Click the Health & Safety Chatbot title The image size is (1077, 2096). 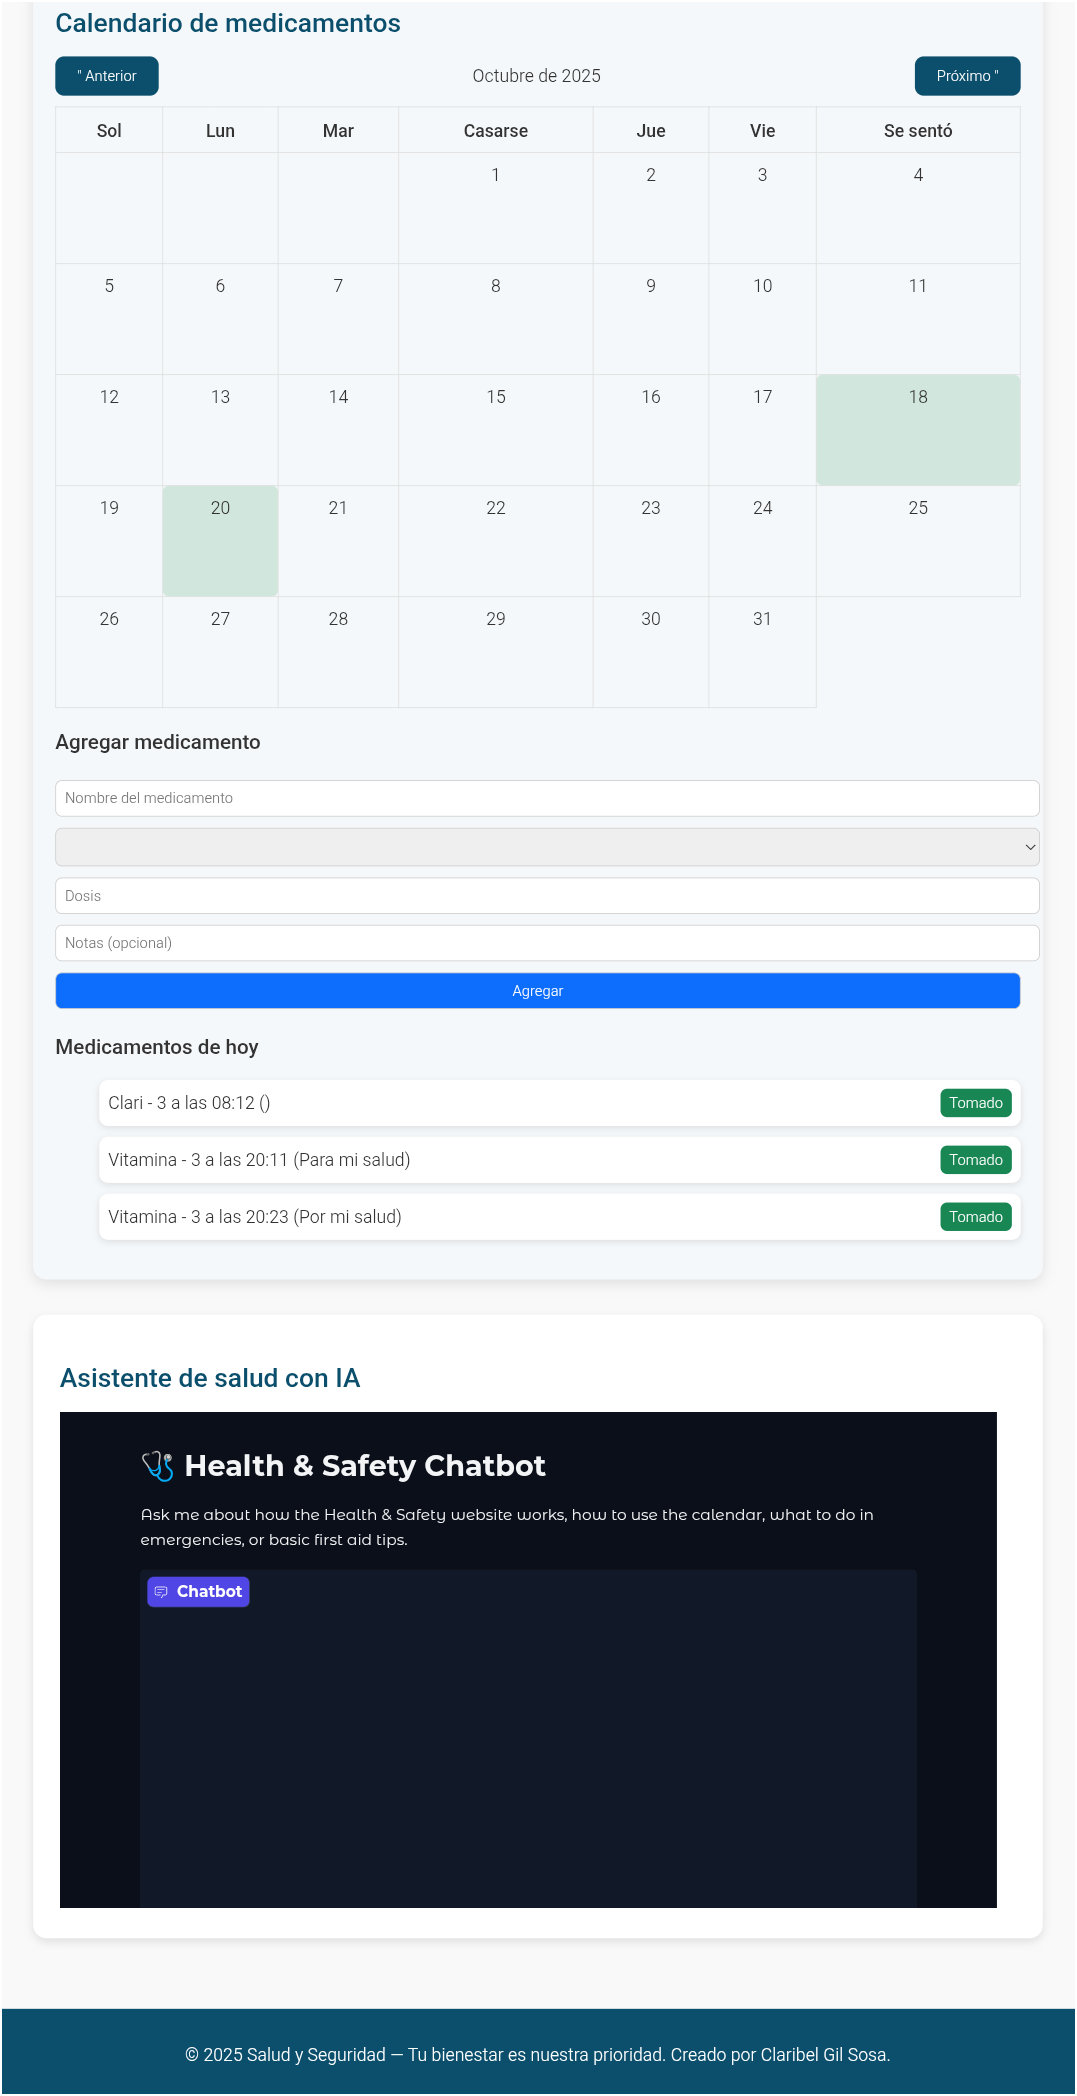click(365, 1466)
